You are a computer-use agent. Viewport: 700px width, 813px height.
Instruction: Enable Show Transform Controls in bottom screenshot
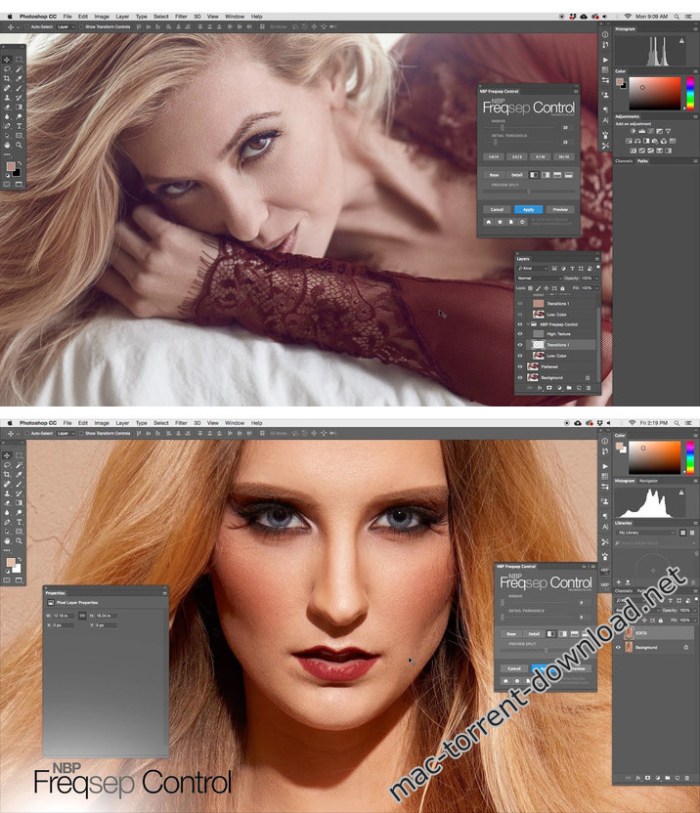click(x=81, y=433)
